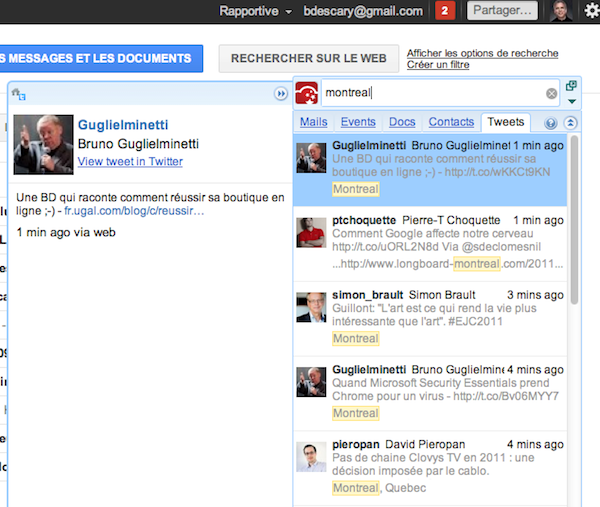This screenshot has width=600, height=507.
Task: Click '1 min ago via web' timestamp
Action: [x=66, y=233]
